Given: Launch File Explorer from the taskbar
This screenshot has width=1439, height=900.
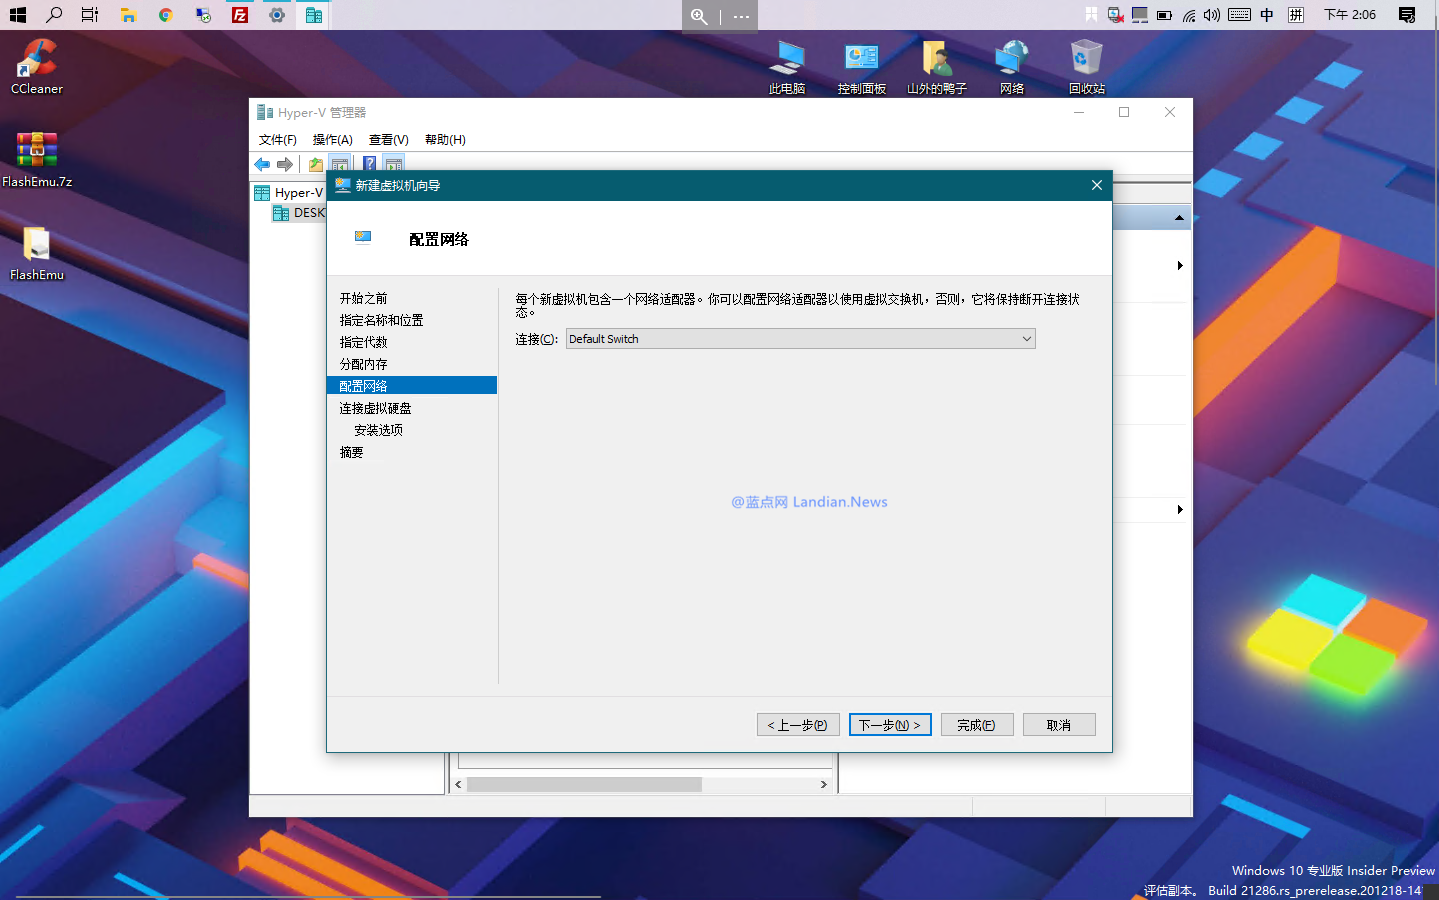Looking at the screenshot, I should click(x=128, y=15).
